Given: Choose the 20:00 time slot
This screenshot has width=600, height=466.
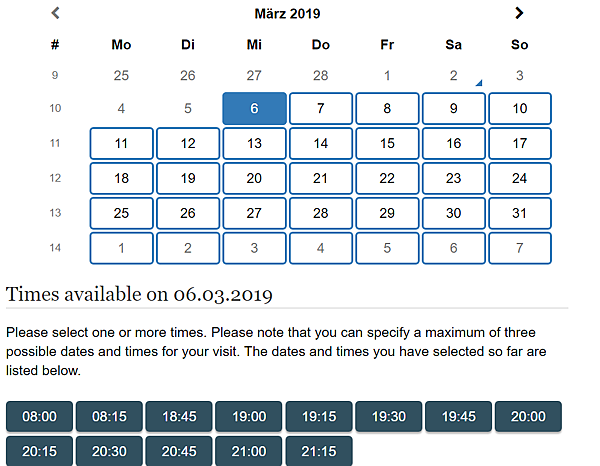Looking at the screenshot, I should (x=527, y=417).
